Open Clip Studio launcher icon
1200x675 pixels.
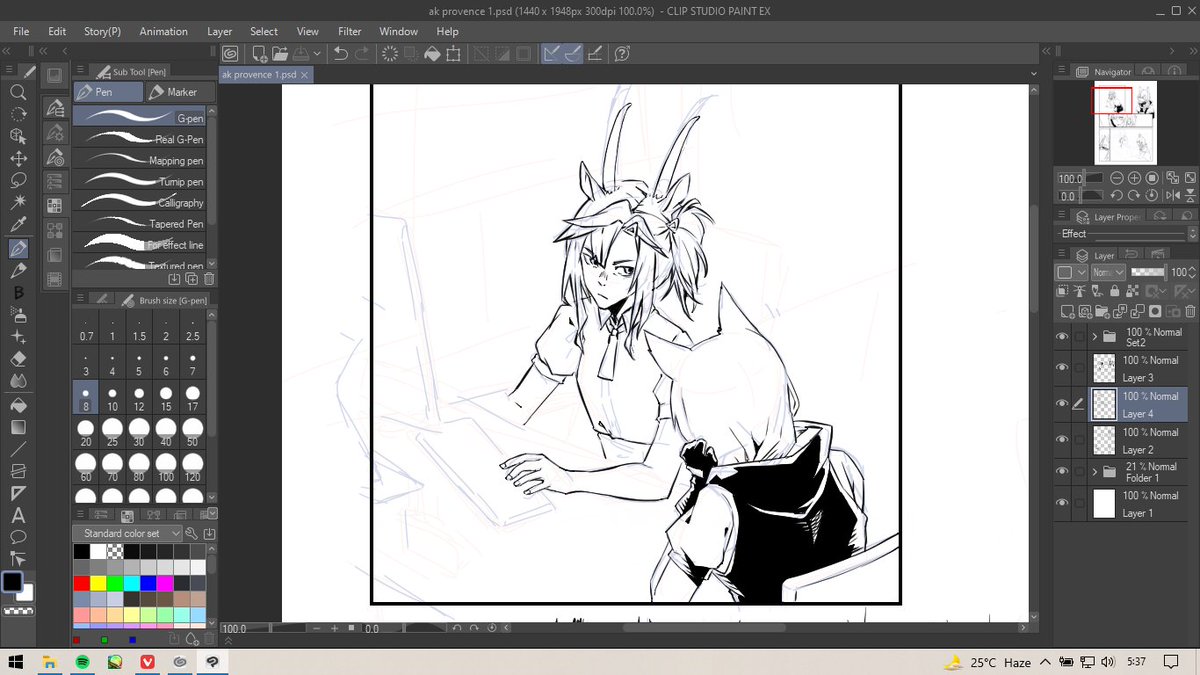231,54
